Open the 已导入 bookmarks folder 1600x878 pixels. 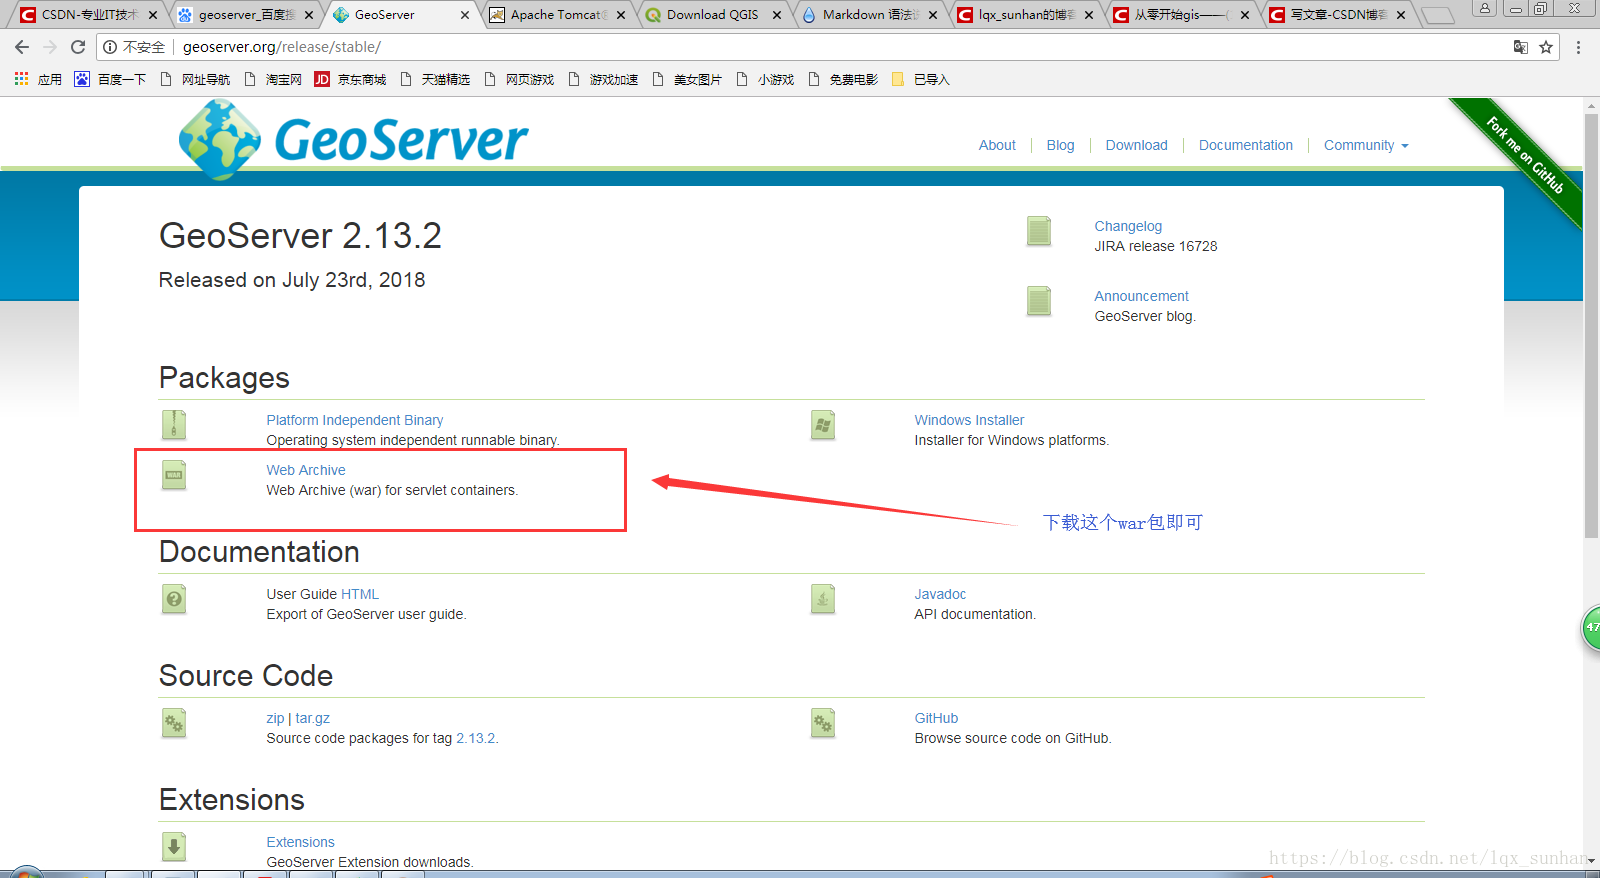pos(920,79)
